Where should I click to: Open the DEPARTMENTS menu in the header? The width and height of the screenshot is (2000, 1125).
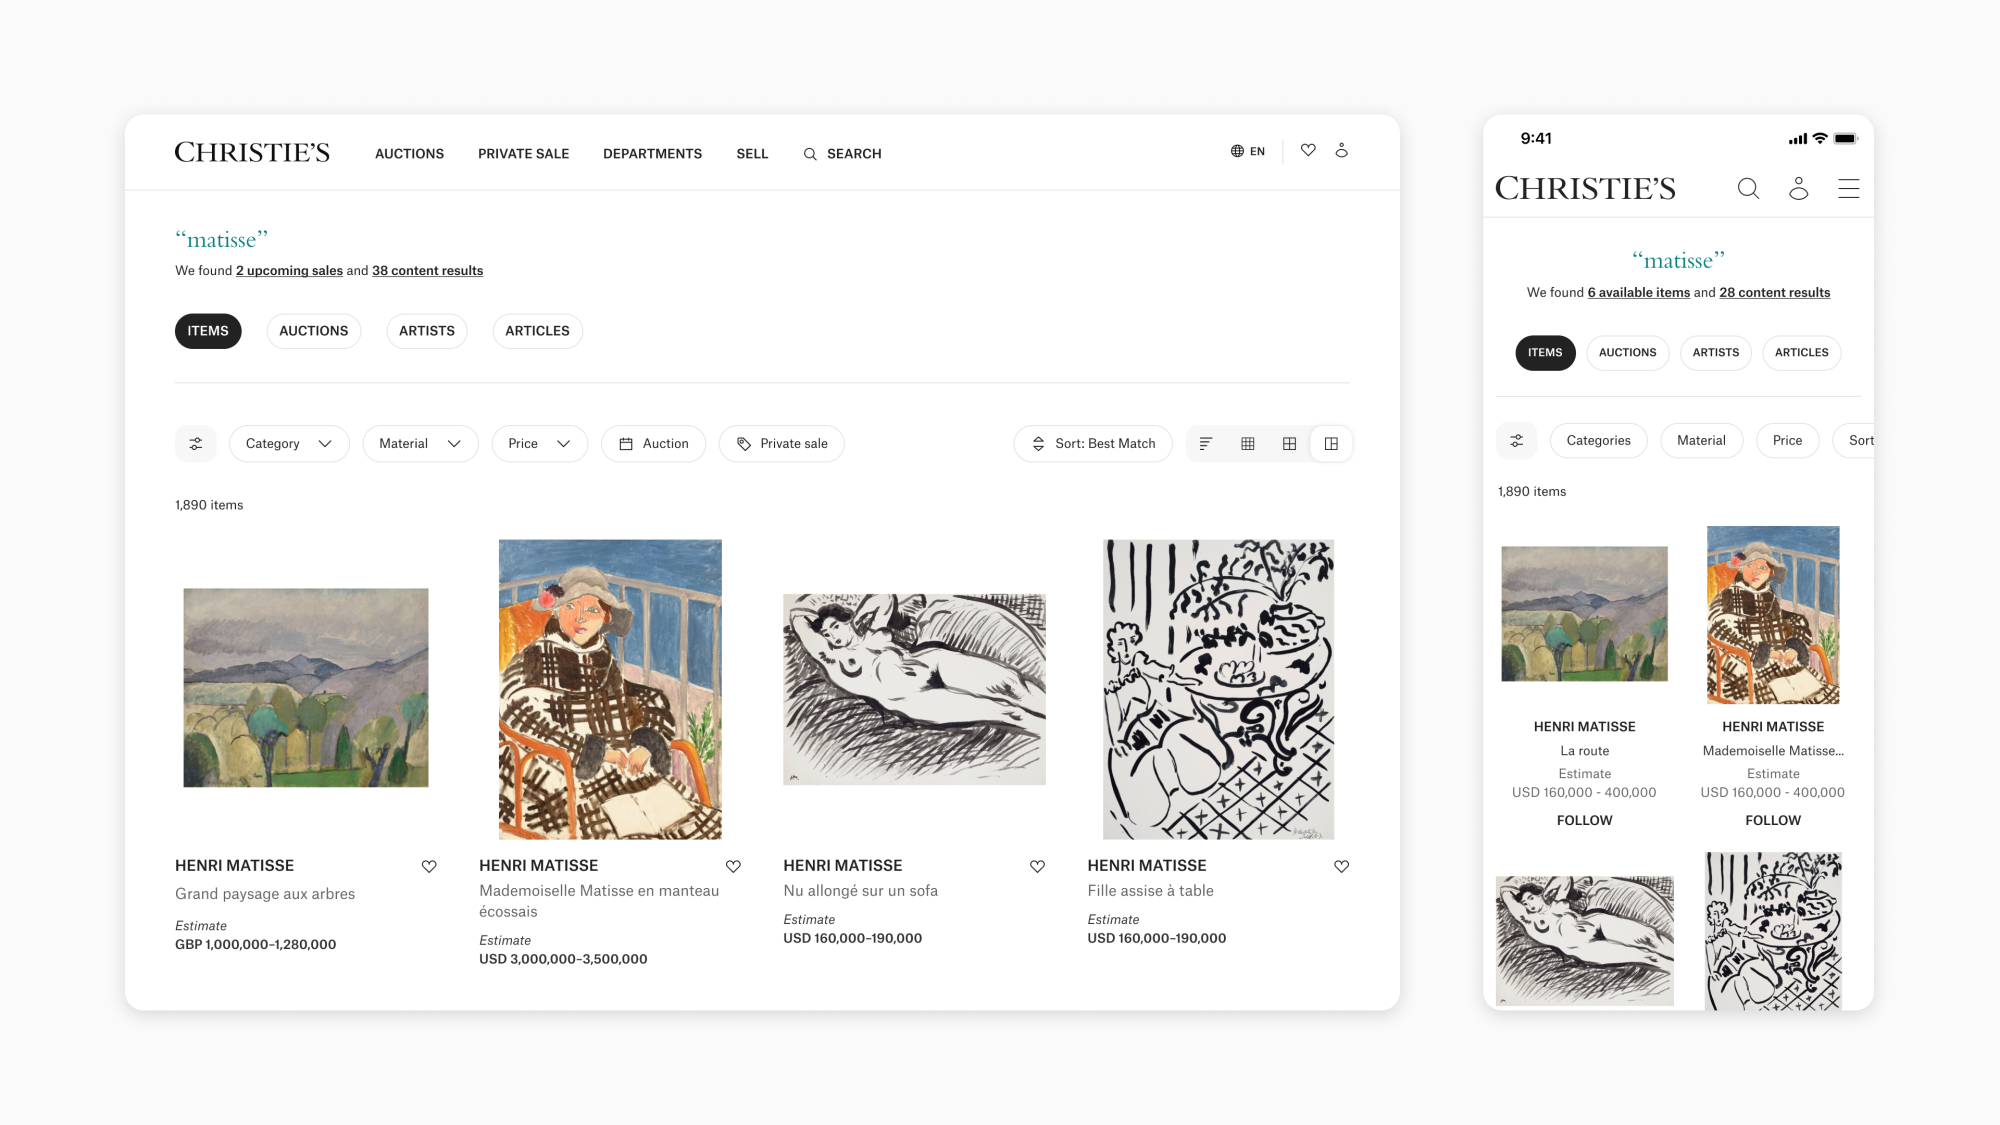coord(653,154)
